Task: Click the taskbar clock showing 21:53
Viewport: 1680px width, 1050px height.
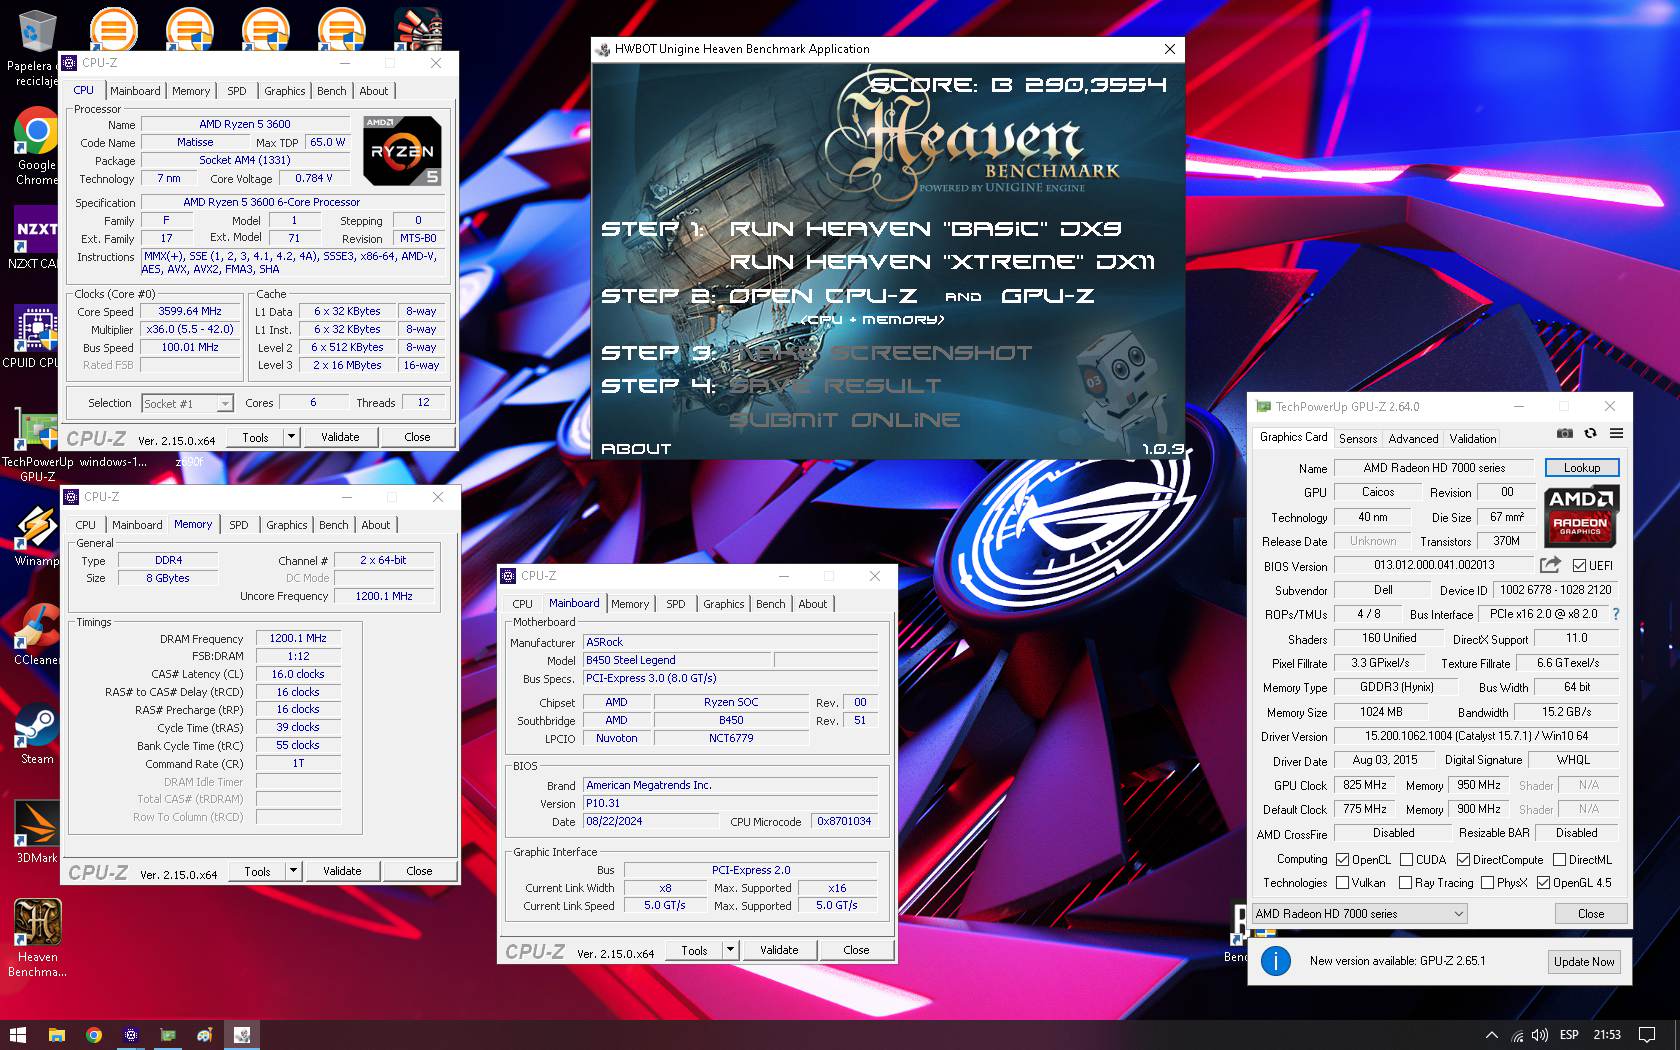Action: (1607, 1035)
